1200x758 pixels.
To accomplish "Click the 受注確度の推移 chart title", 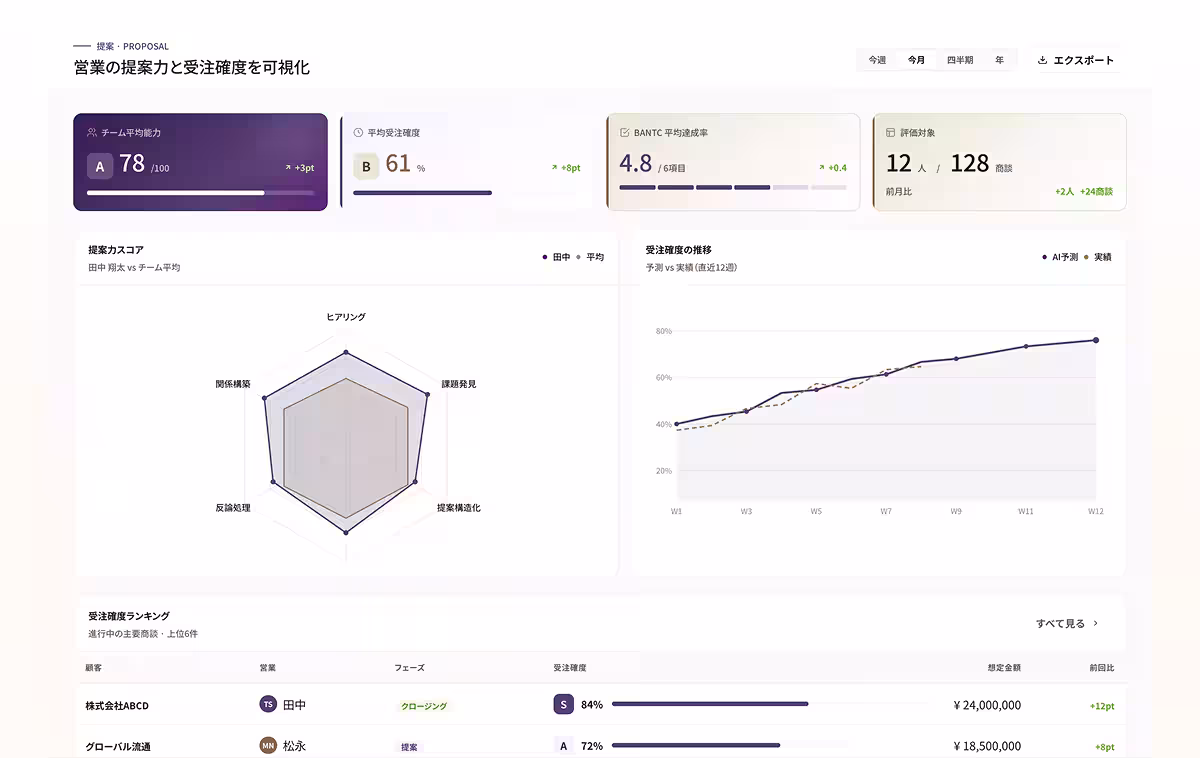I will tap(679, 250).
